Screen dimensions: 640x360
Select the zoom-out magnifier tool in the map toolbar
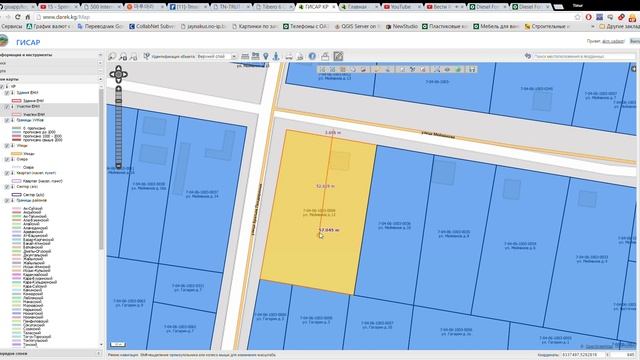123,56
